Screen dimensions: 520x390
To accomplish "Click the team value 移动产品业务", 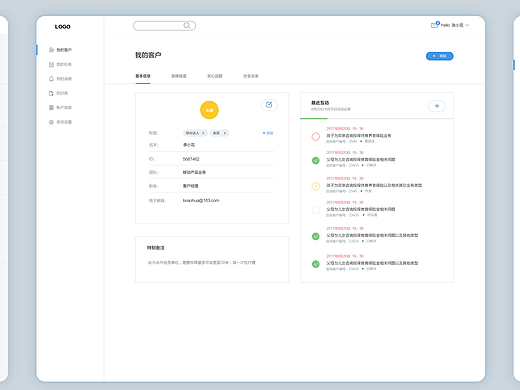I will pos(194,172).
